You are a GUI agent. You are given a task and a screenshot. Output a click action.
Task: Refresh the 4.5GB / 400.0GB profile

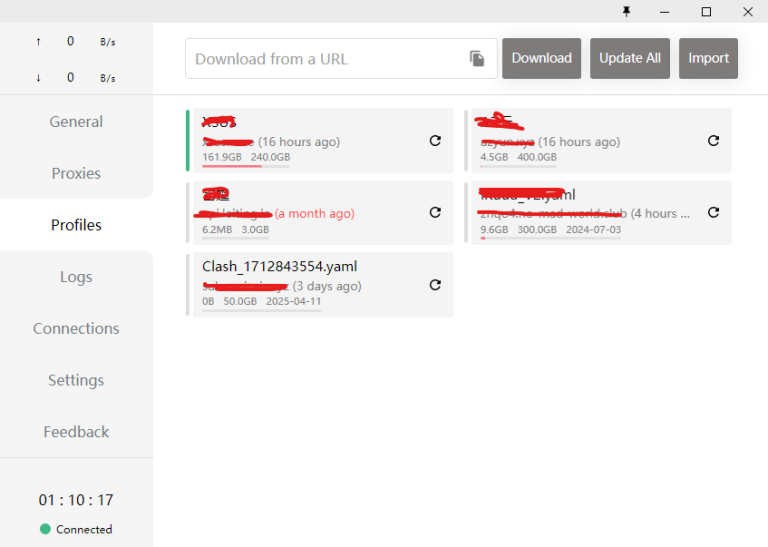tap(713, 141)
